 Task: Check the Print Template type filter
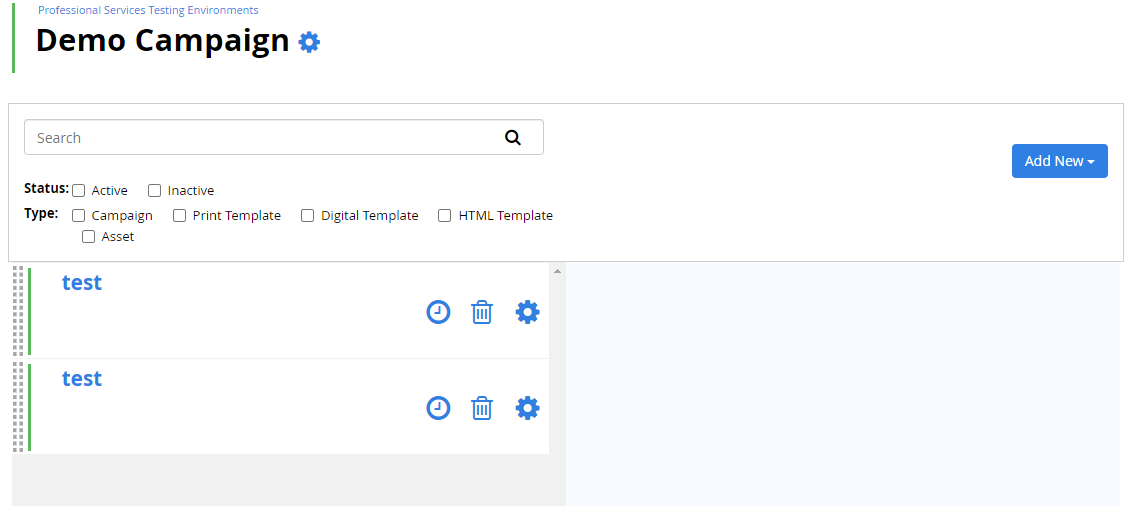[x=179, y=216]
